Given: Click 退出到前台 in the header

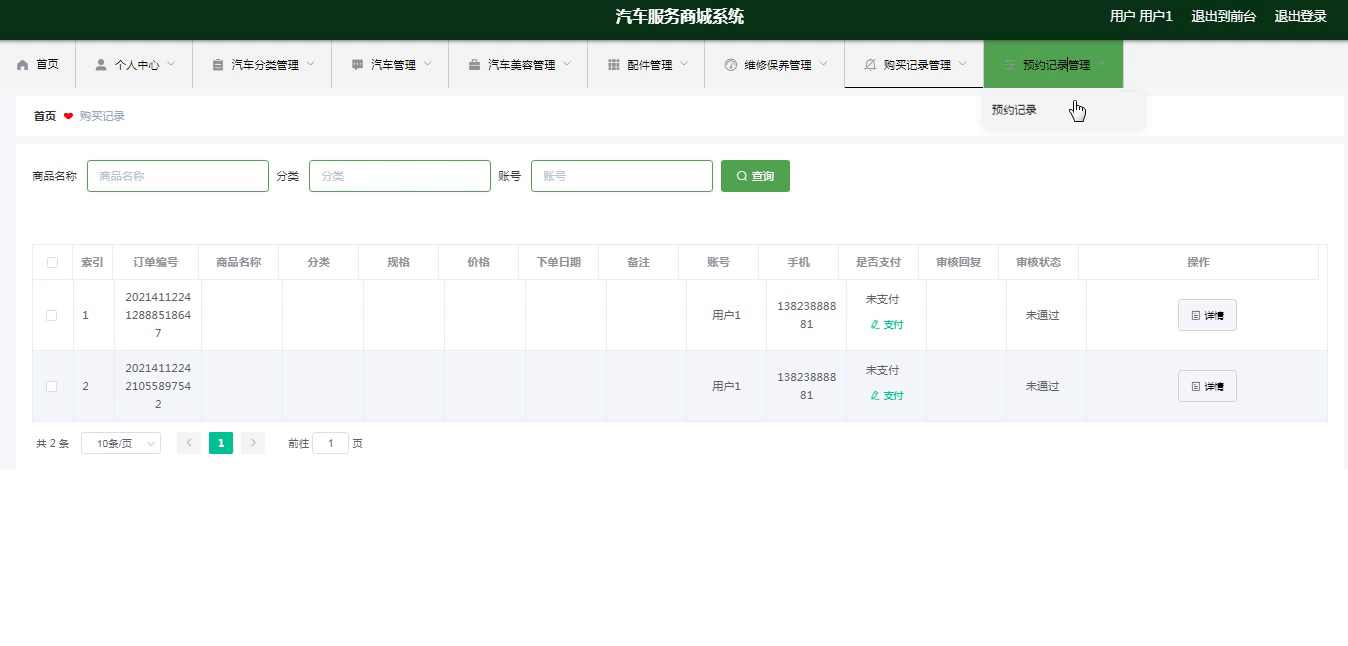Looking at the screenshot, I should coord(1223,16).
